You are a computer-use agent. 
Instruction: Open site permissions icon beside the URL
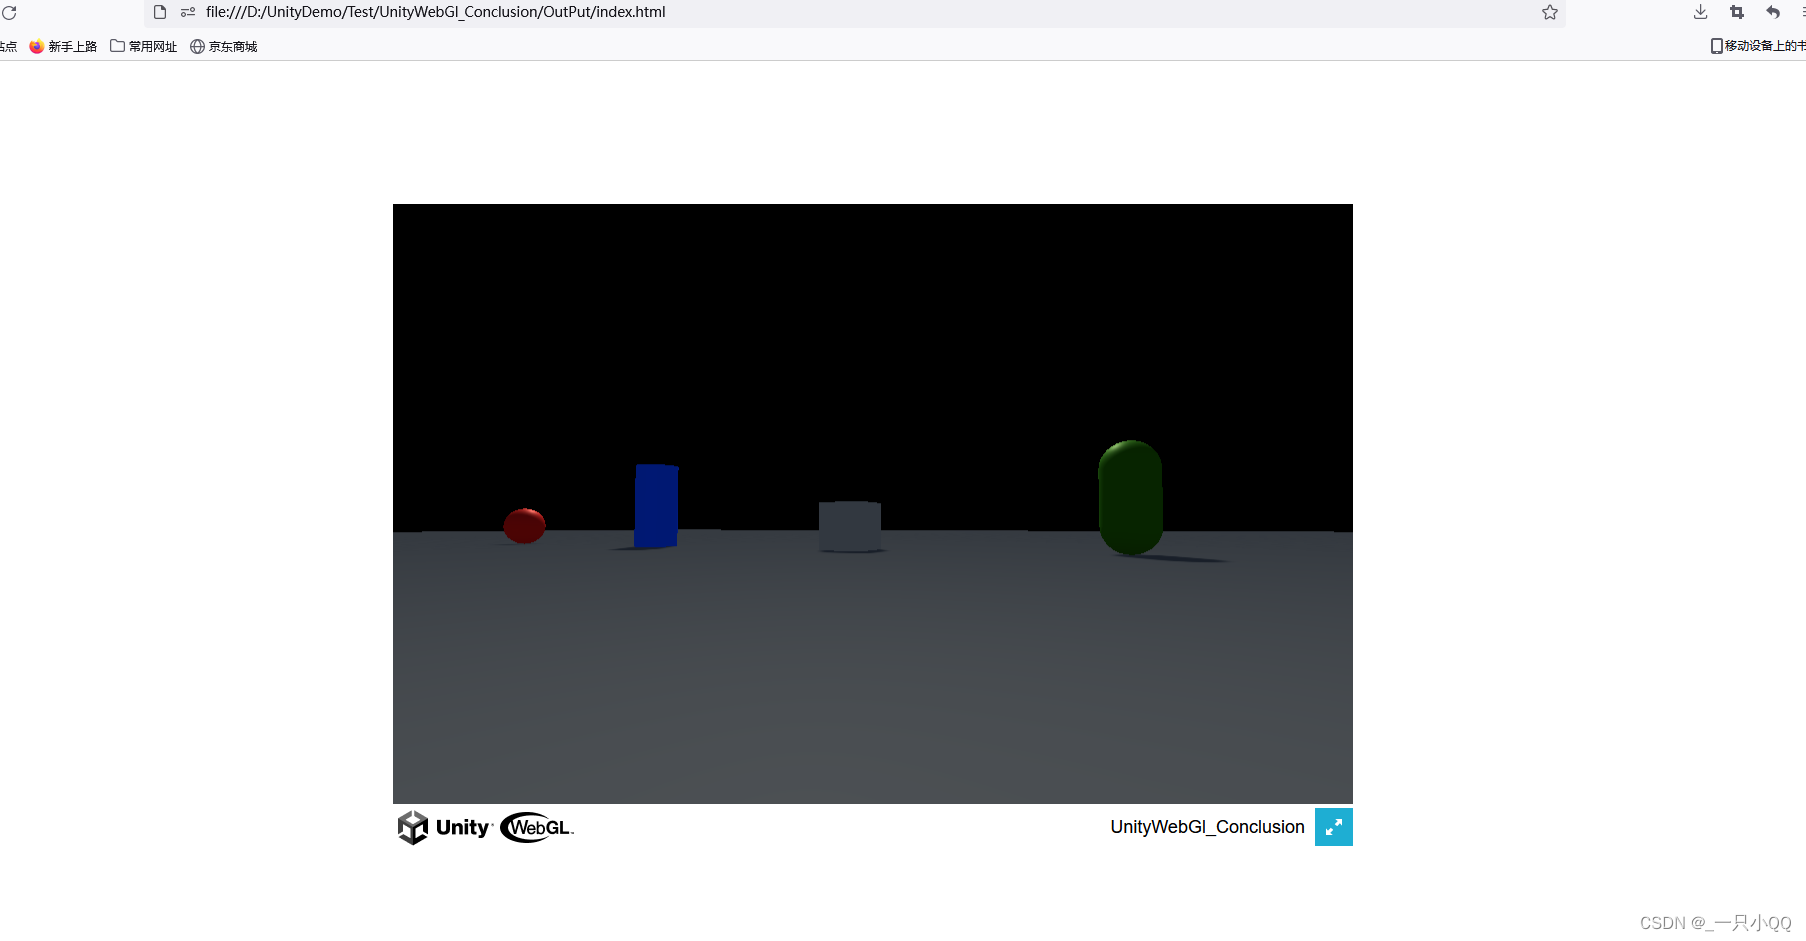(x=188, y=12)
